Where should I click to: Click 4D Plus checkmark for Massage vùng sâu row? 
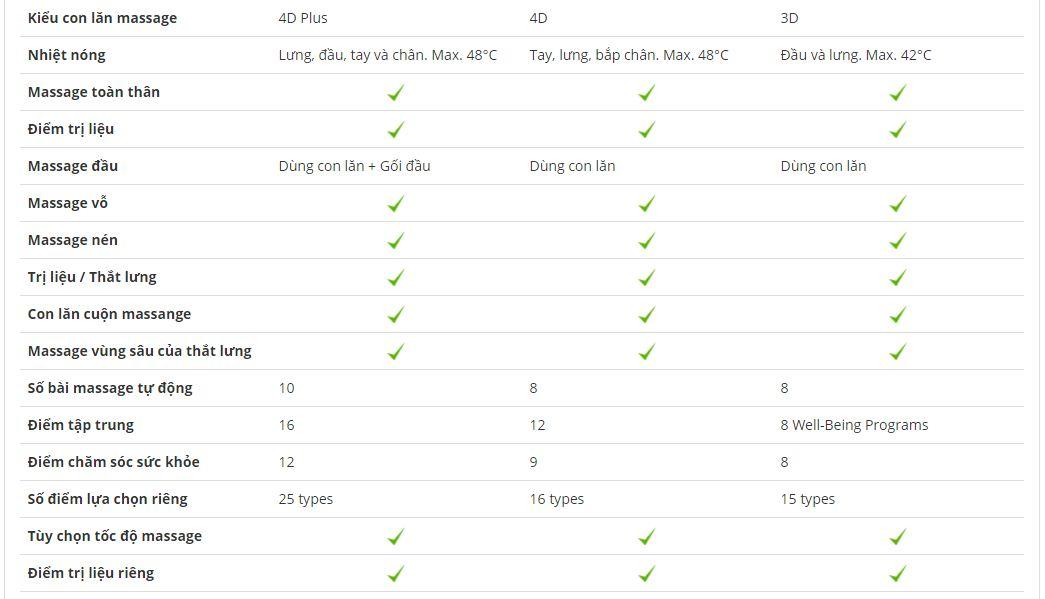[396, 352]
